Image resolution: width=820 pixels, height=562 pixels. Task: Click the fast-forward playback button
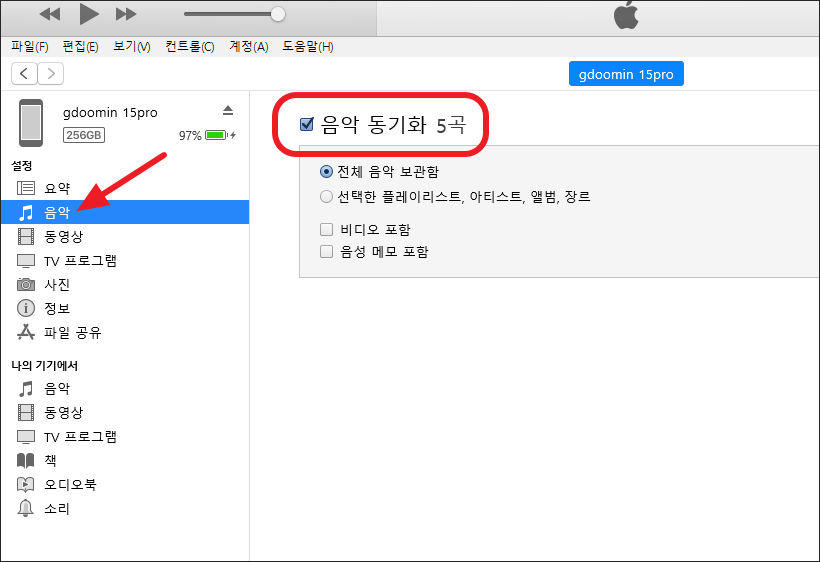[126, 14]
